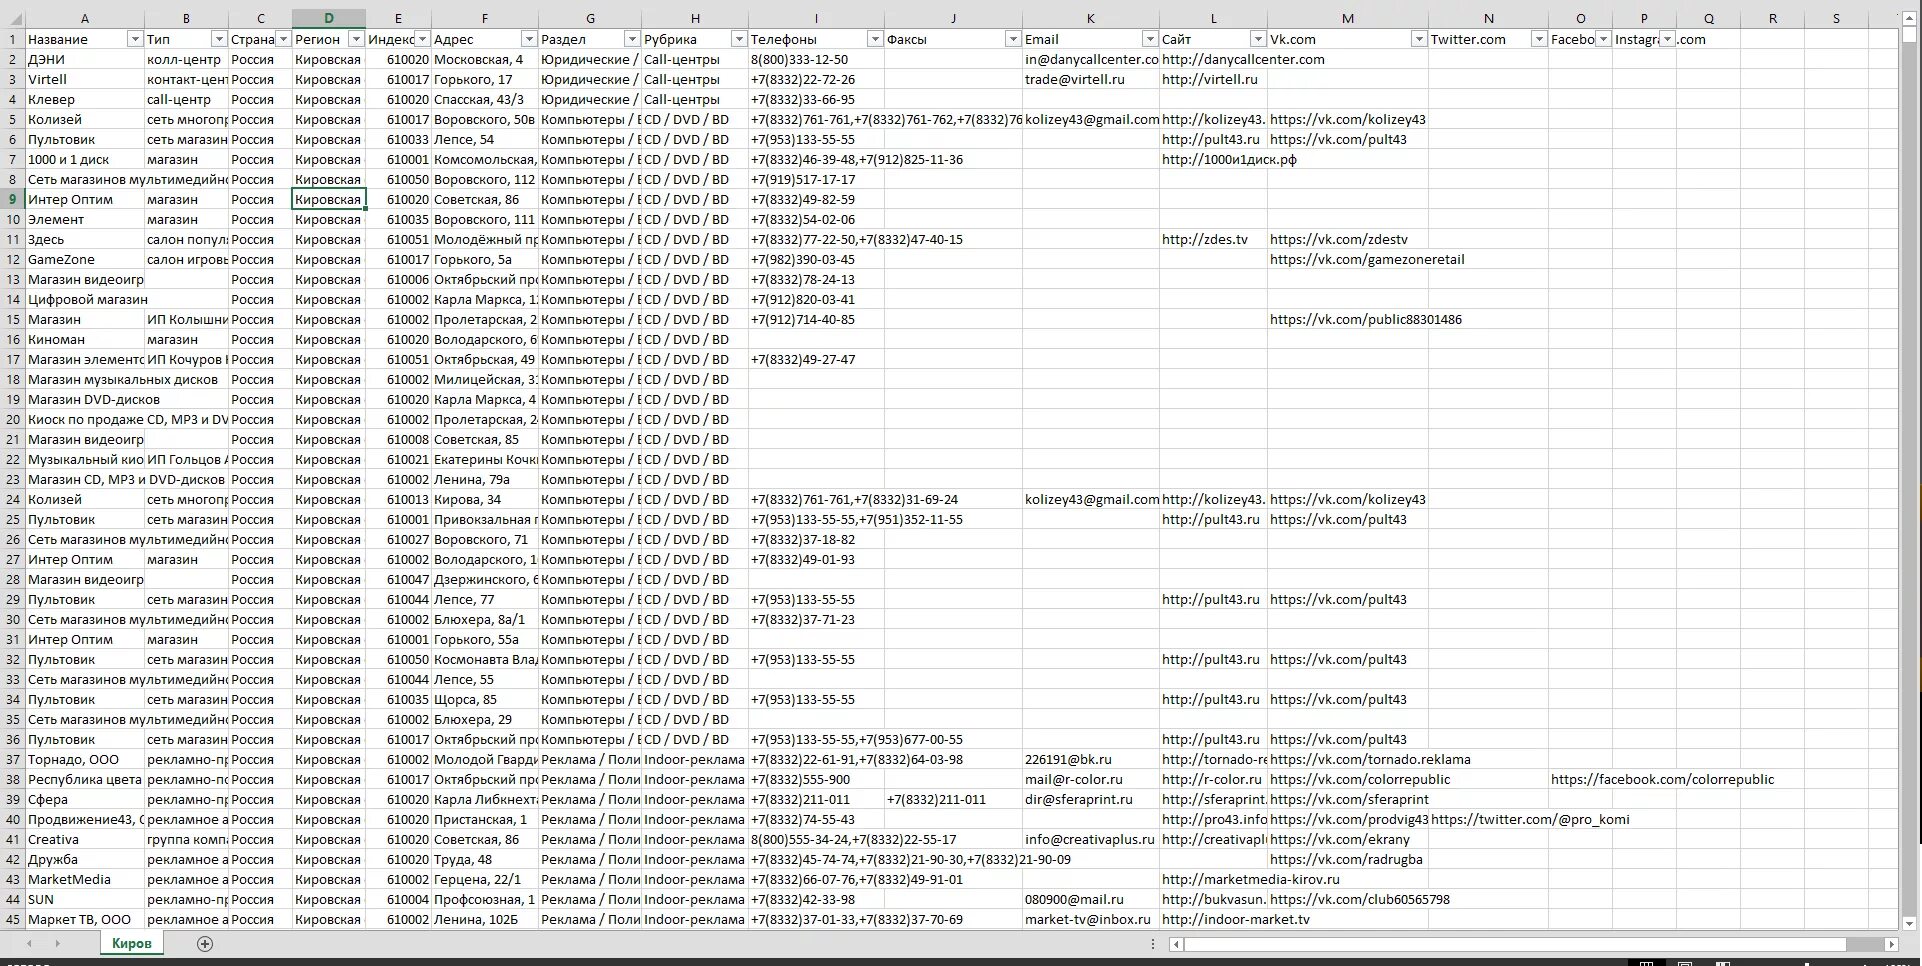Screen dimensions: 1922x966
Task: Open the Страна column filter dropdown
Action: tap(283, 39)
